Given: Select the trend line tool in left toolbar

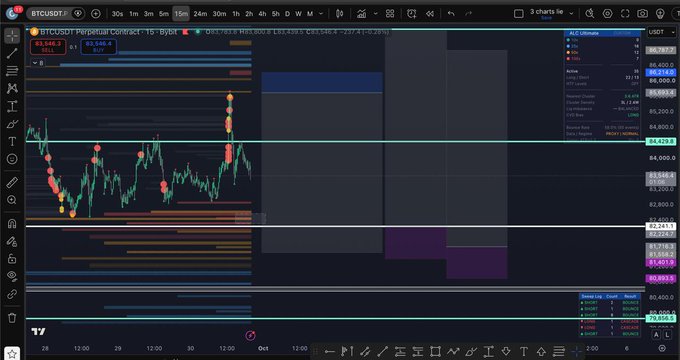Looking at the screenshot, I should pyautogui.click(x=12, y=53).
